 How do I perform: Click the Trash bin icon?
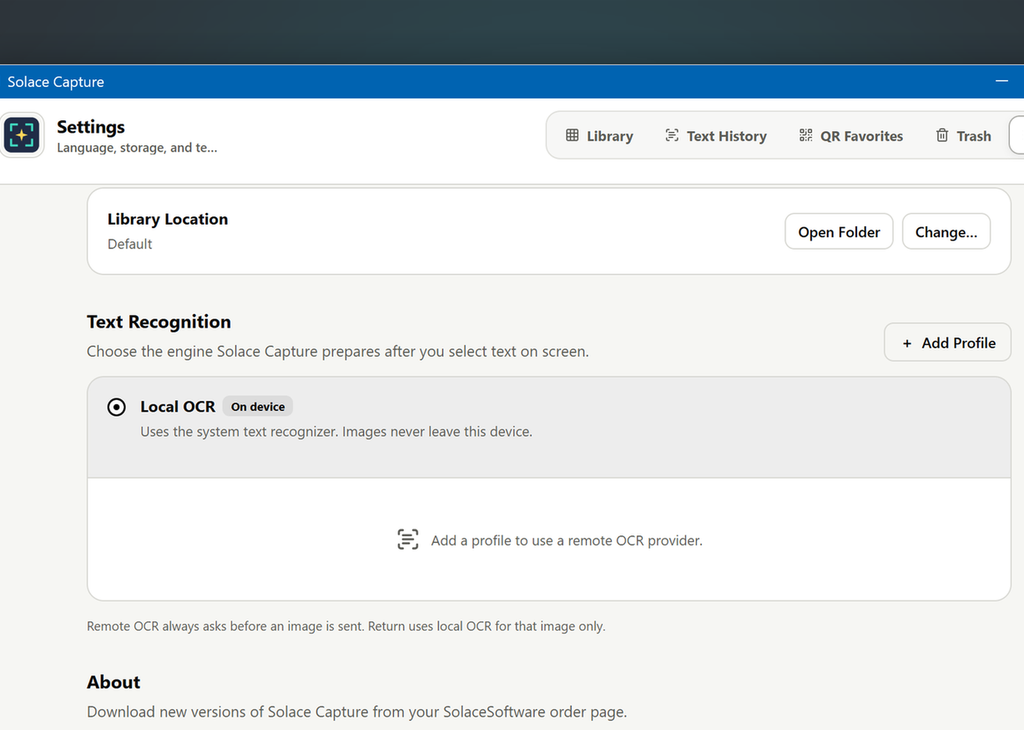click(942, 135)
